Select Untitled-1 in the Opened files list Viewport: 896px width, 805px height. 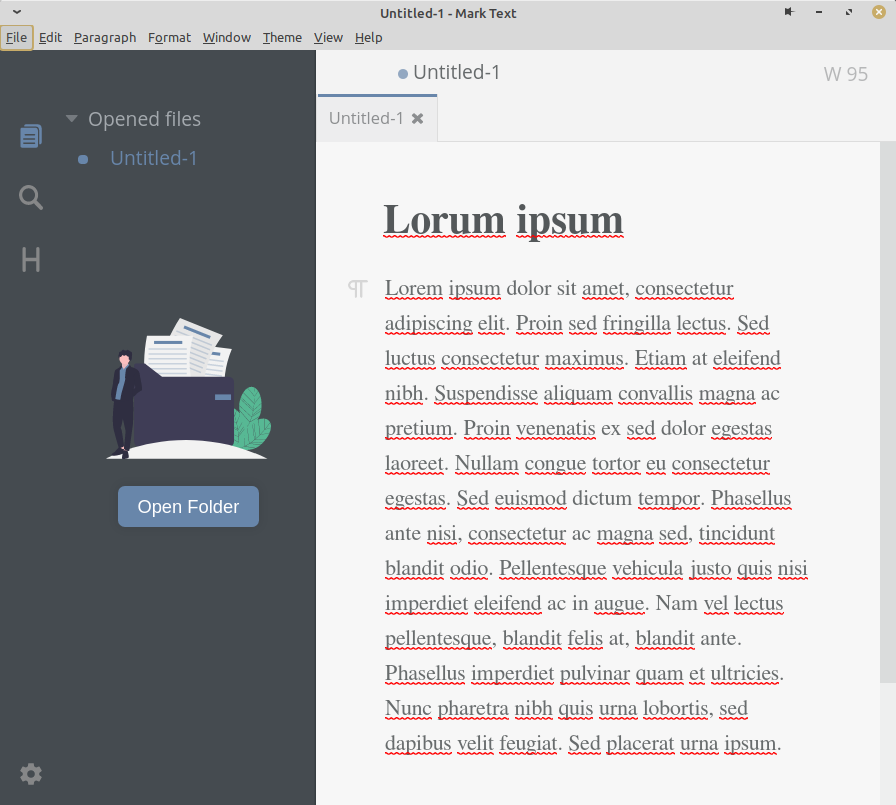pos(153,158)
